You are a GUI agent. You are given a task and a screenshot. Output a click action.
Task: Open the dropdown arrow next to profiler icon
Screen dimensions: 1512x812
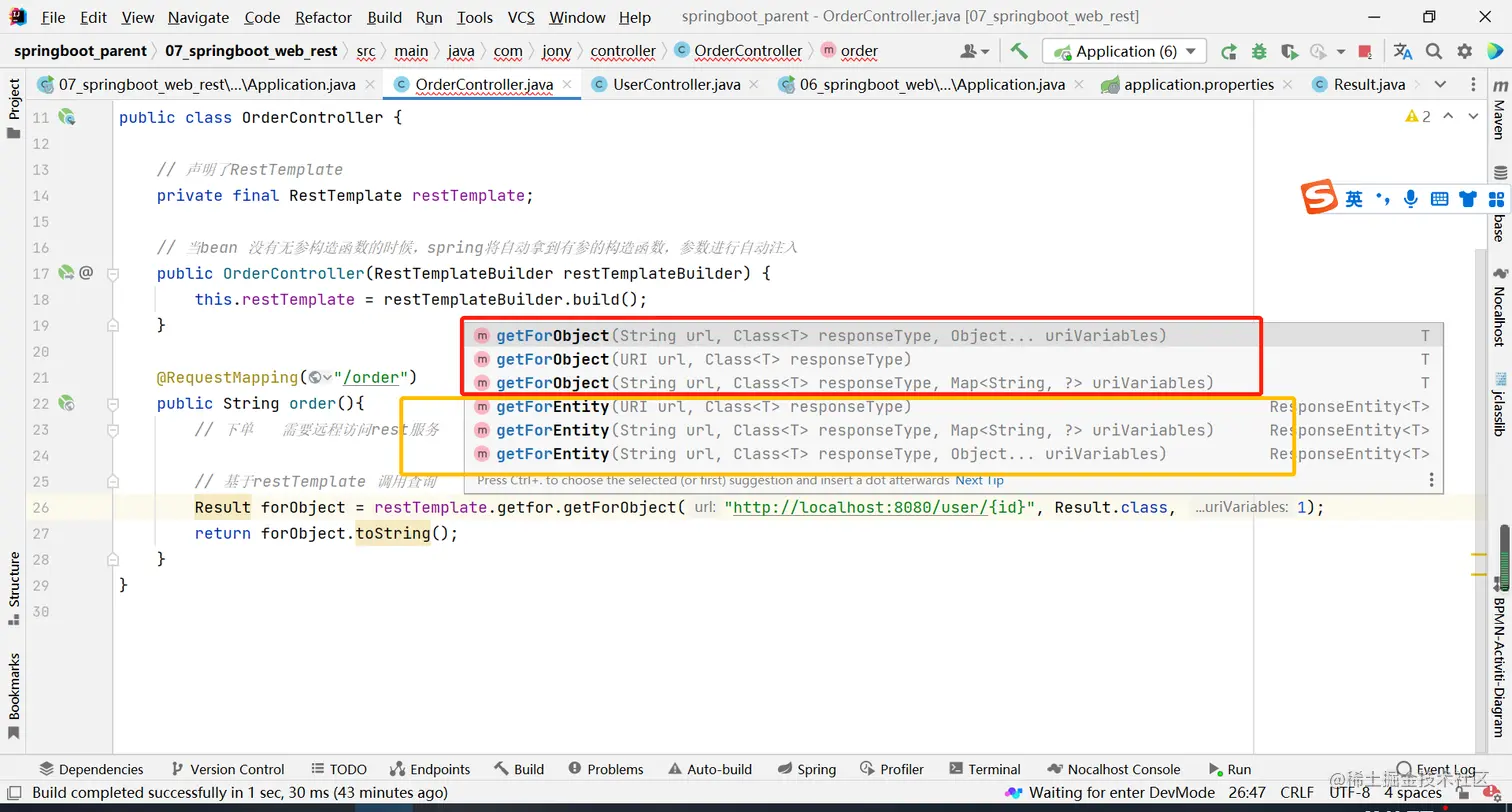click(x=1339, y=52)
